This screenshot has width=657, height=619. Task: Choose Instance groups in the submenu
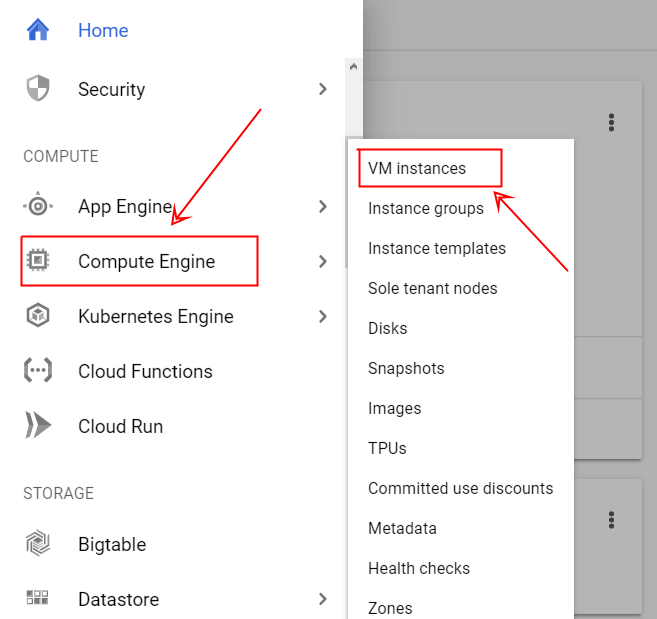click(426, 208)
